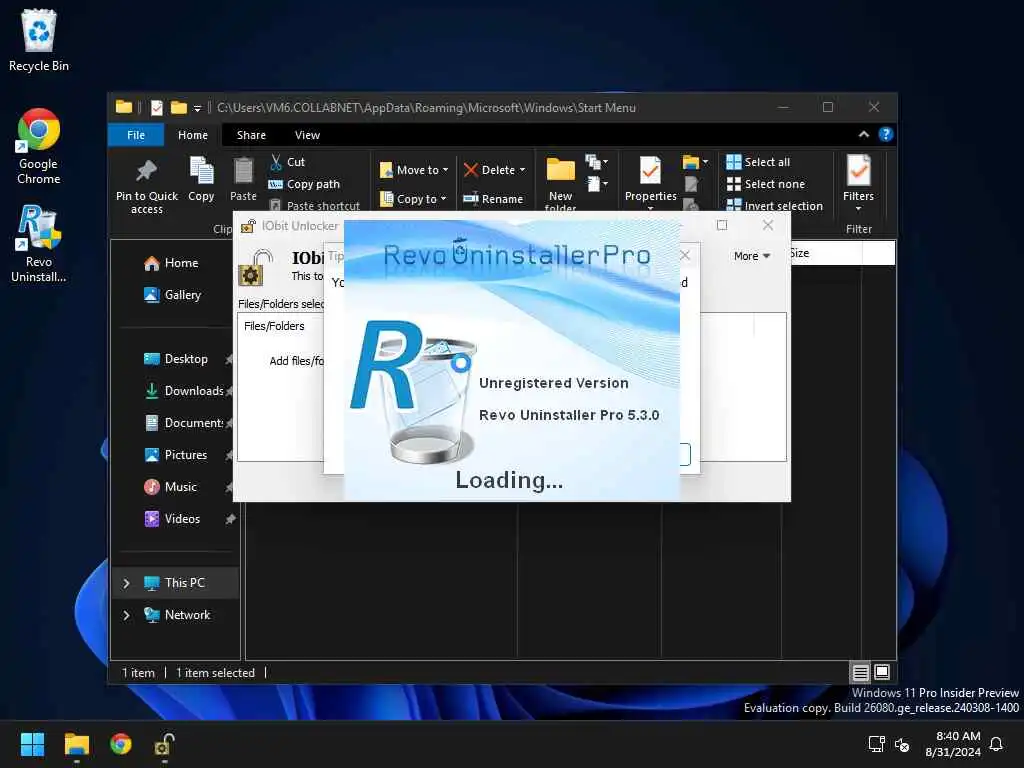Open Revo Uninstaller desktop shortcut
Viewport: 1024px width, 768px height.
point(39,244)
